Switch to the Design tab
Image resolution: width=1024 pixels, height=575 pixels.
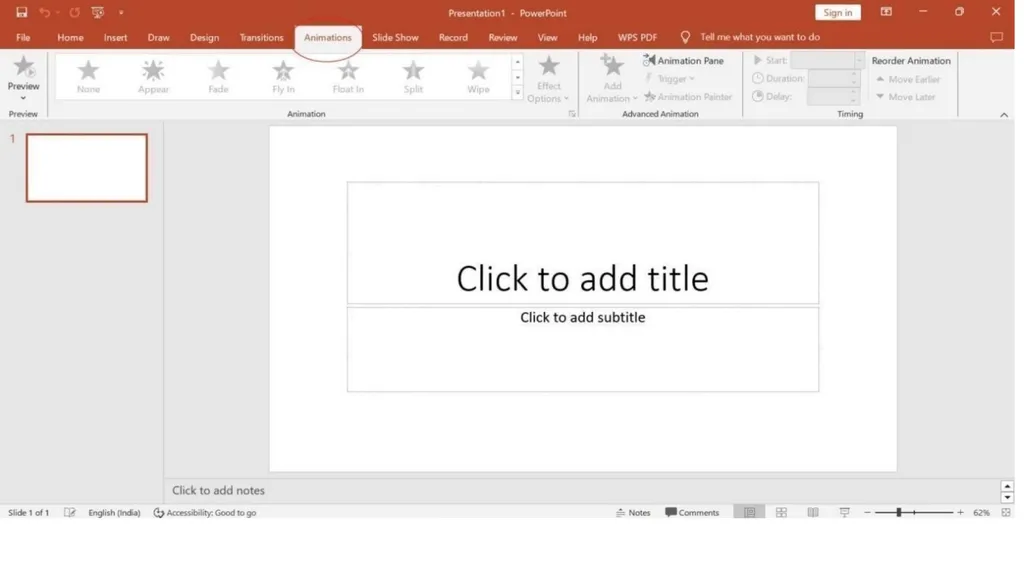[x=204, y=37]
